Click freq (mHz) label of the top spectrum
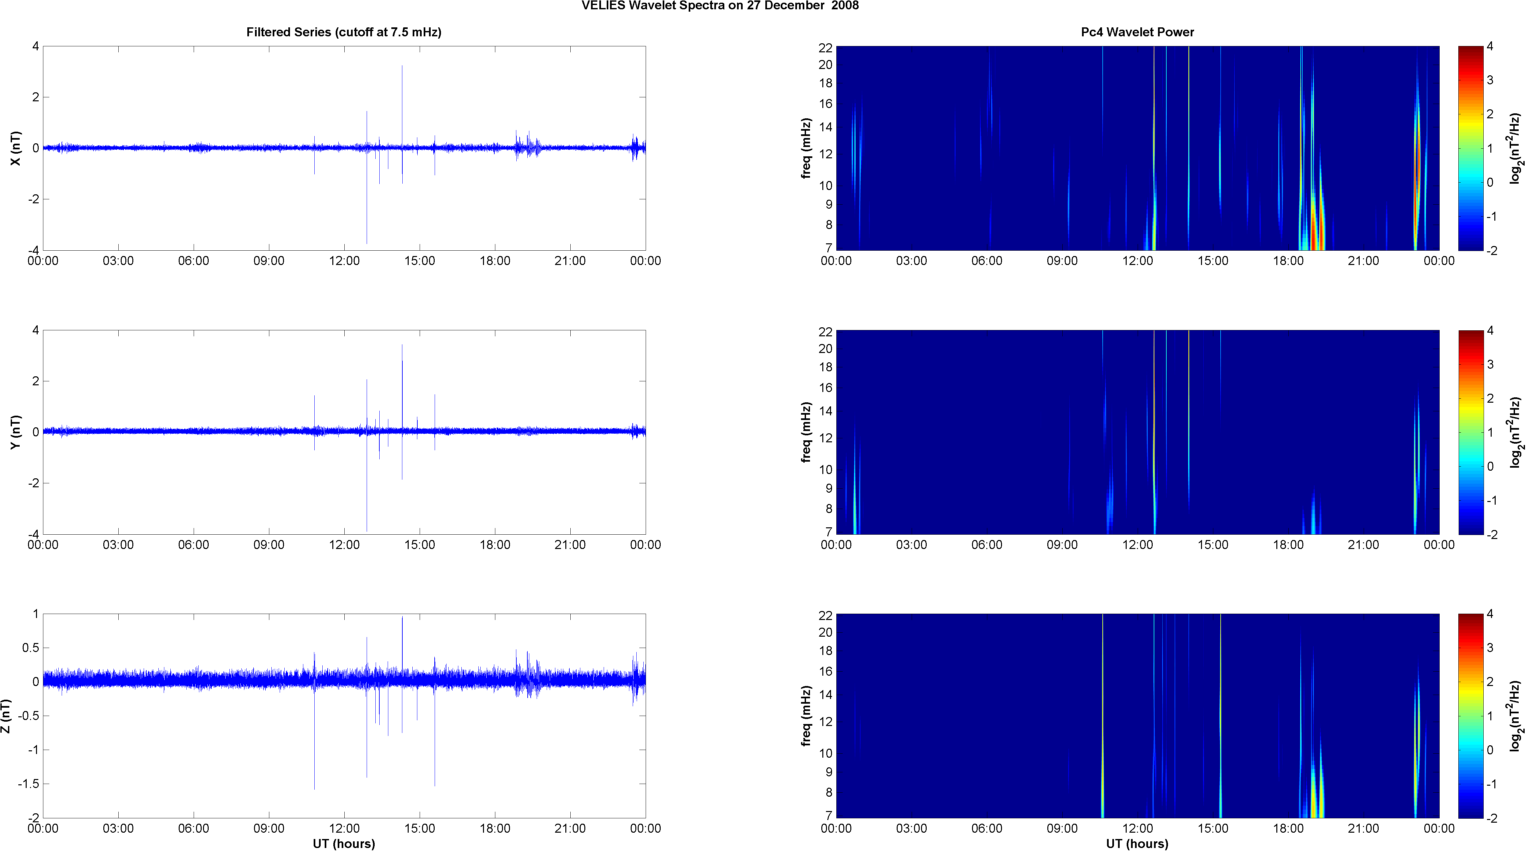 [x=805, y=148]
